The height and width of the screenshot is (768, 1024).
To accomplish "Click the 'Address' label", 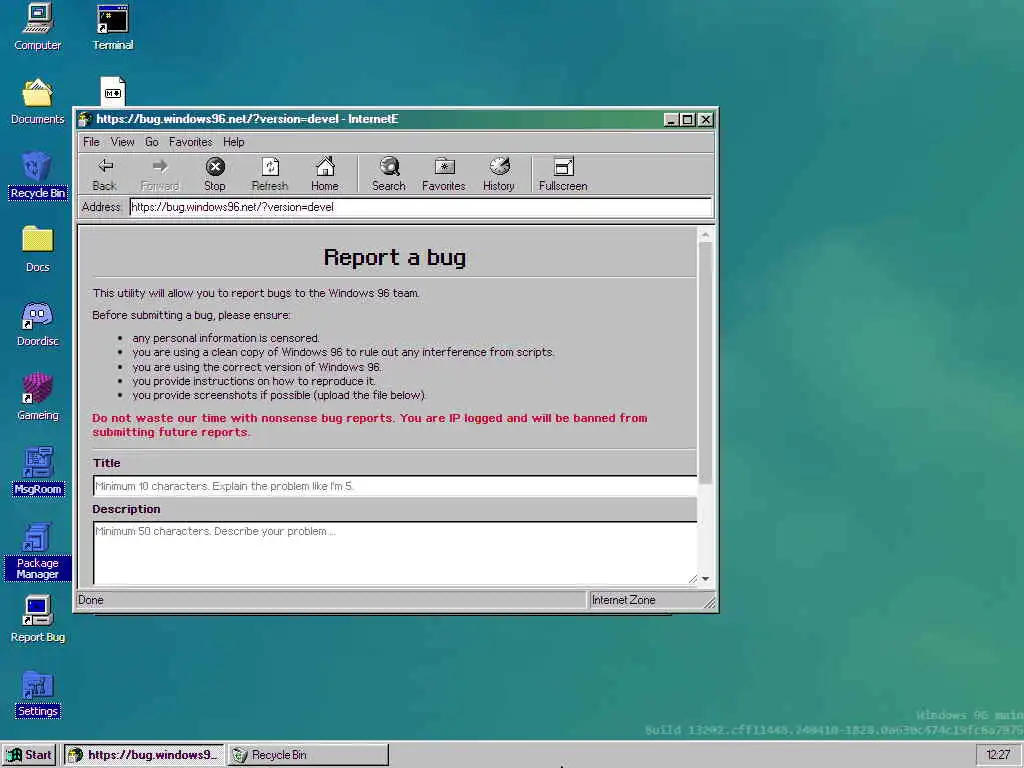I will coord(101,207).
